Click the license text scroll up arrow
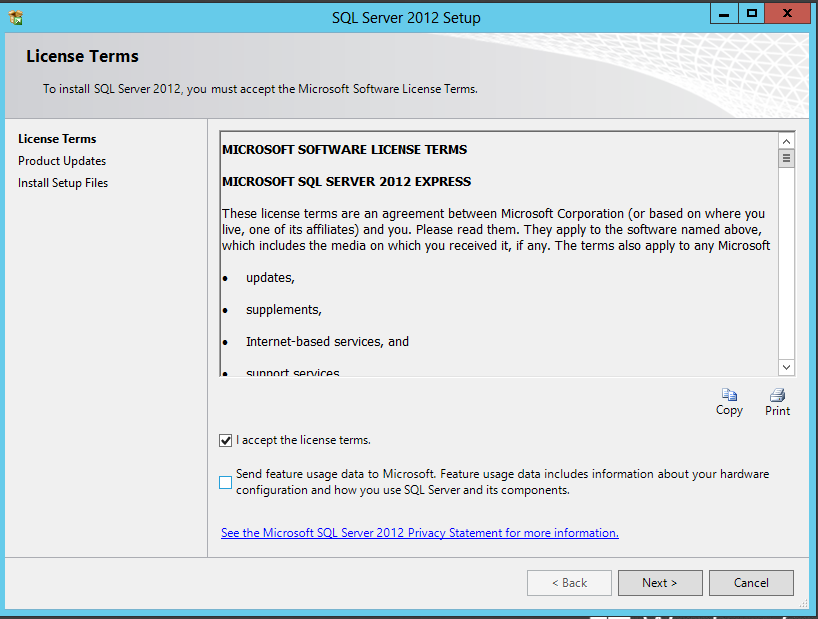Viewport: 818px width, 619px height. (786, 141)
